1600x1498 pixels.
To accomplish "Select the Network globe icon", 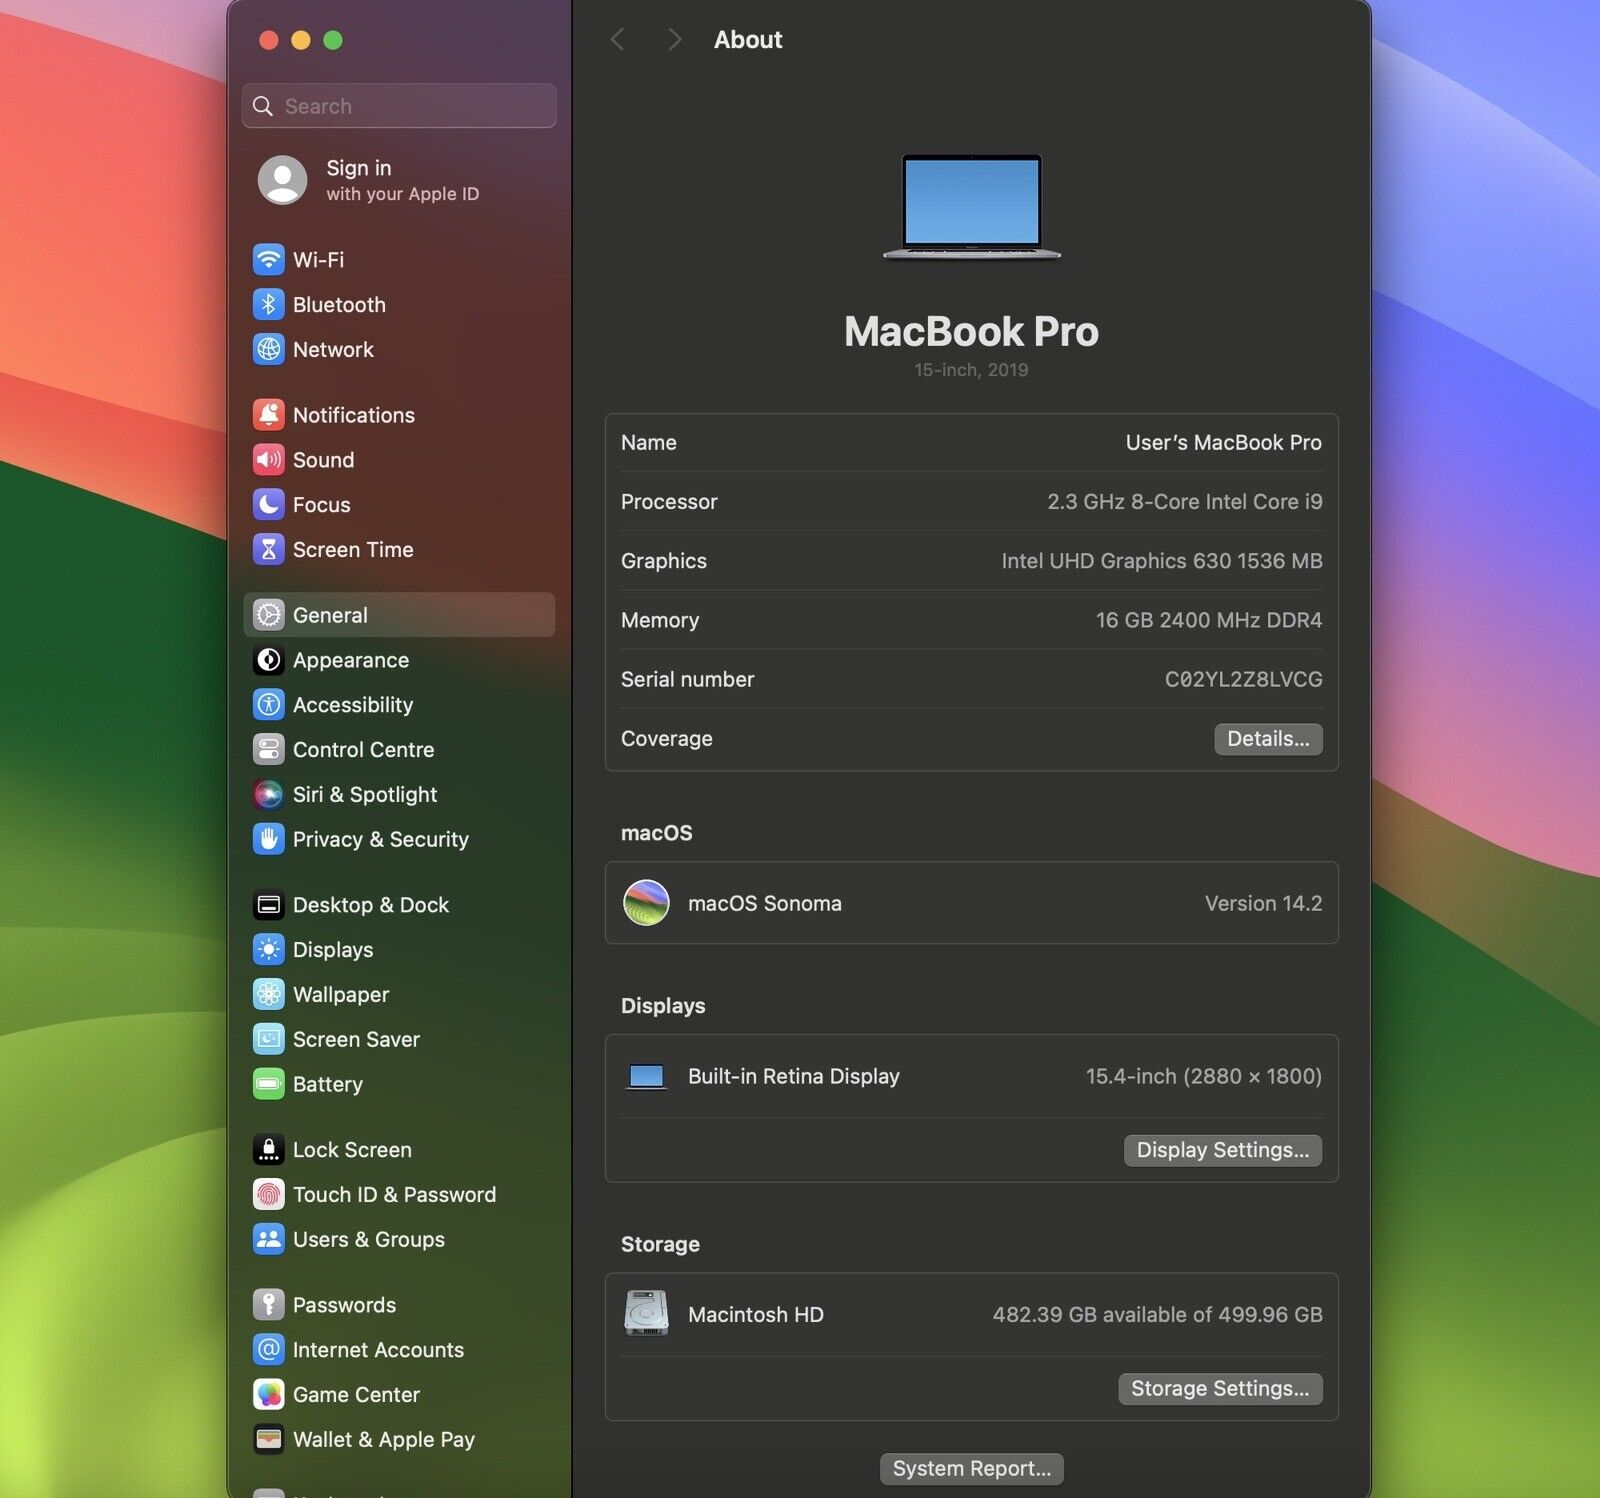I will pyautogui.click(x=268, y=350).
